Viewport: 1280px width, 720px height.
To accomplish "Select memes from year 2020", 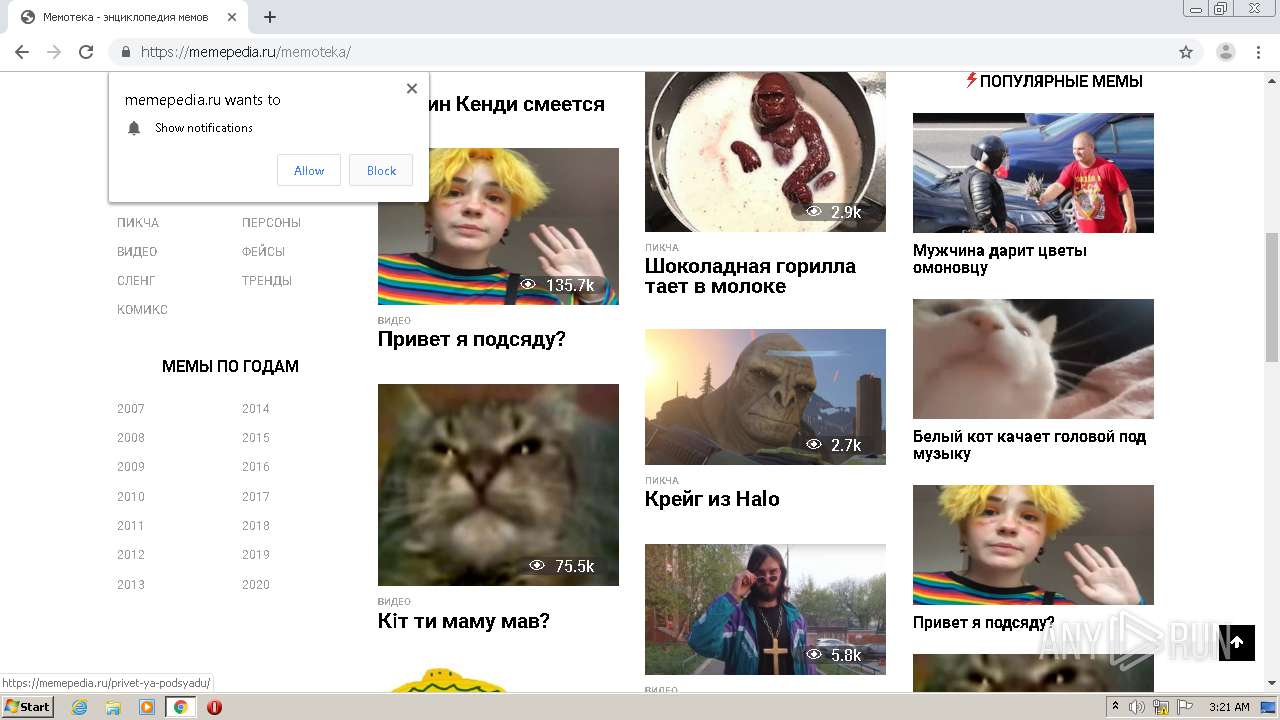I will [x=256, y=585].
